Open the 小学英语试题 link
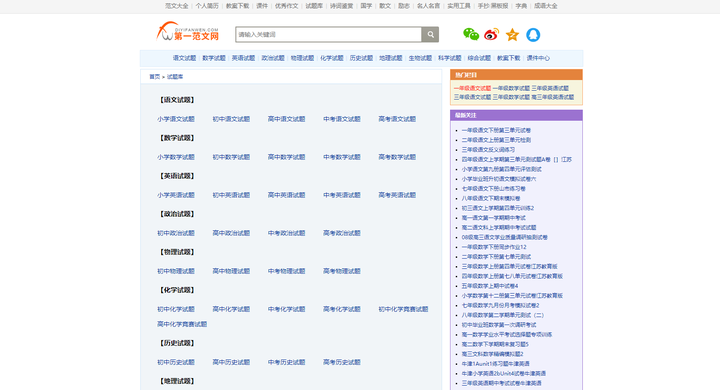 pos(176,195)
